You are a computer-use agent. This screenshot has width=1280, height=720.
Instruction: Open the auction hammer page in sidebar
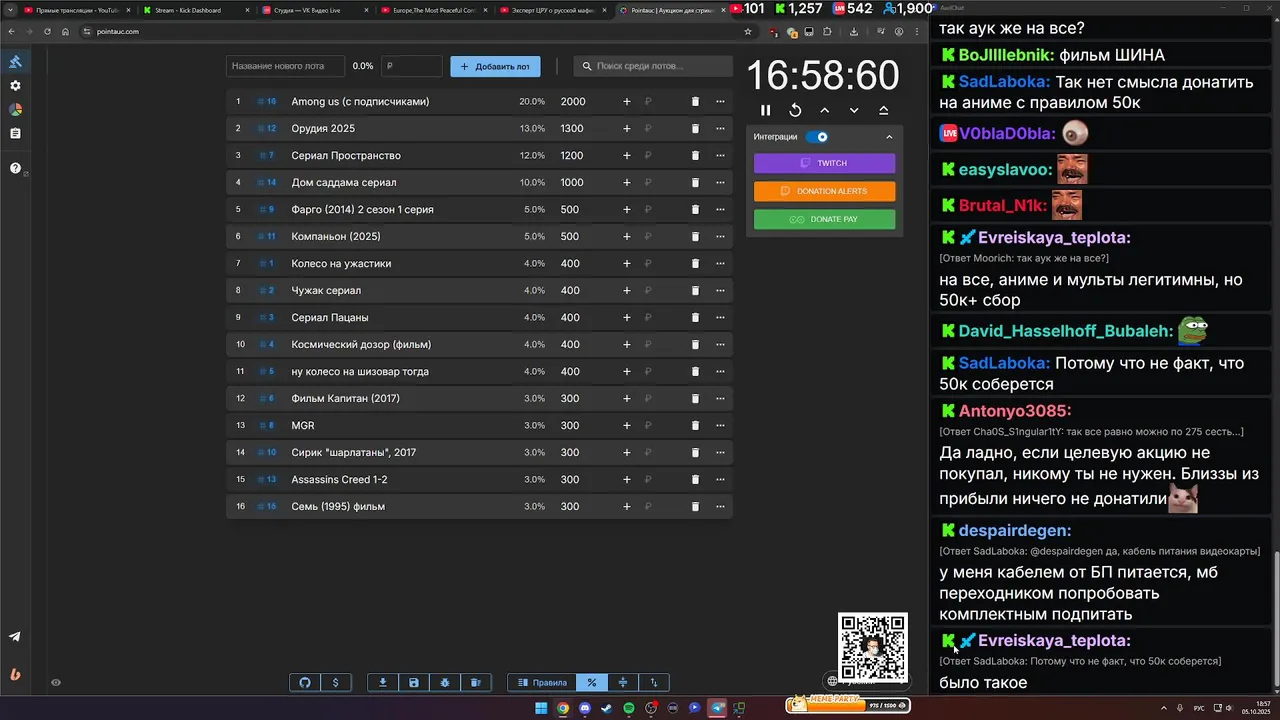15,62
